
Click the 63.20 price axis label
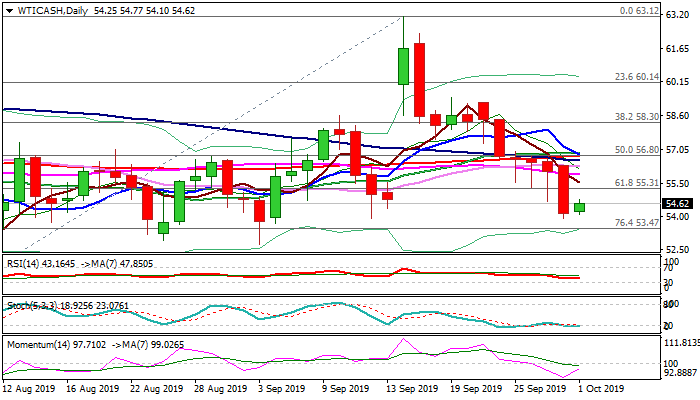677,15
